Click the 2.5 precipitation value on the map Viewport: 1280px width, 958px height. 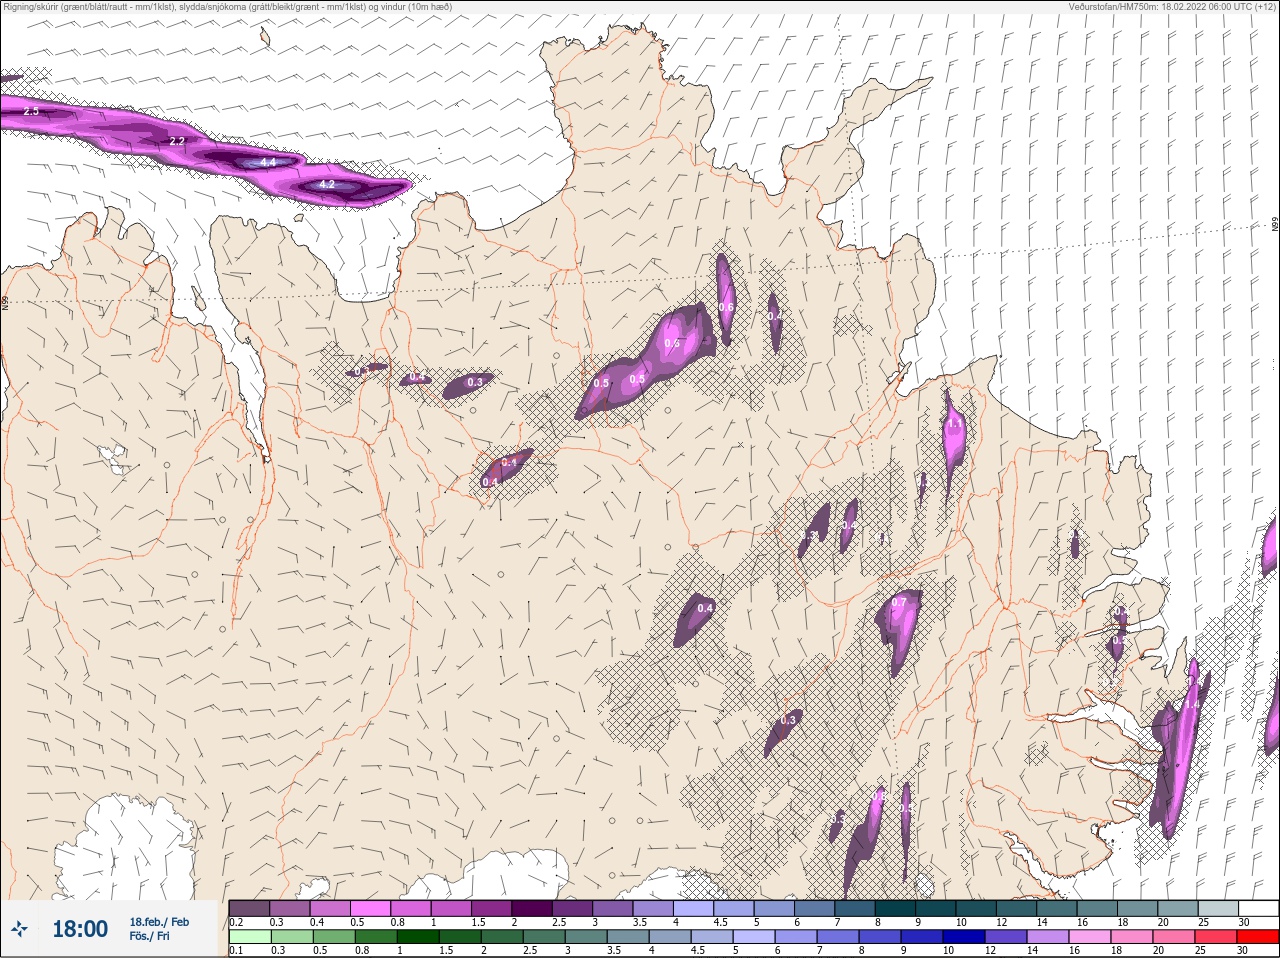[x=31, y=111]
